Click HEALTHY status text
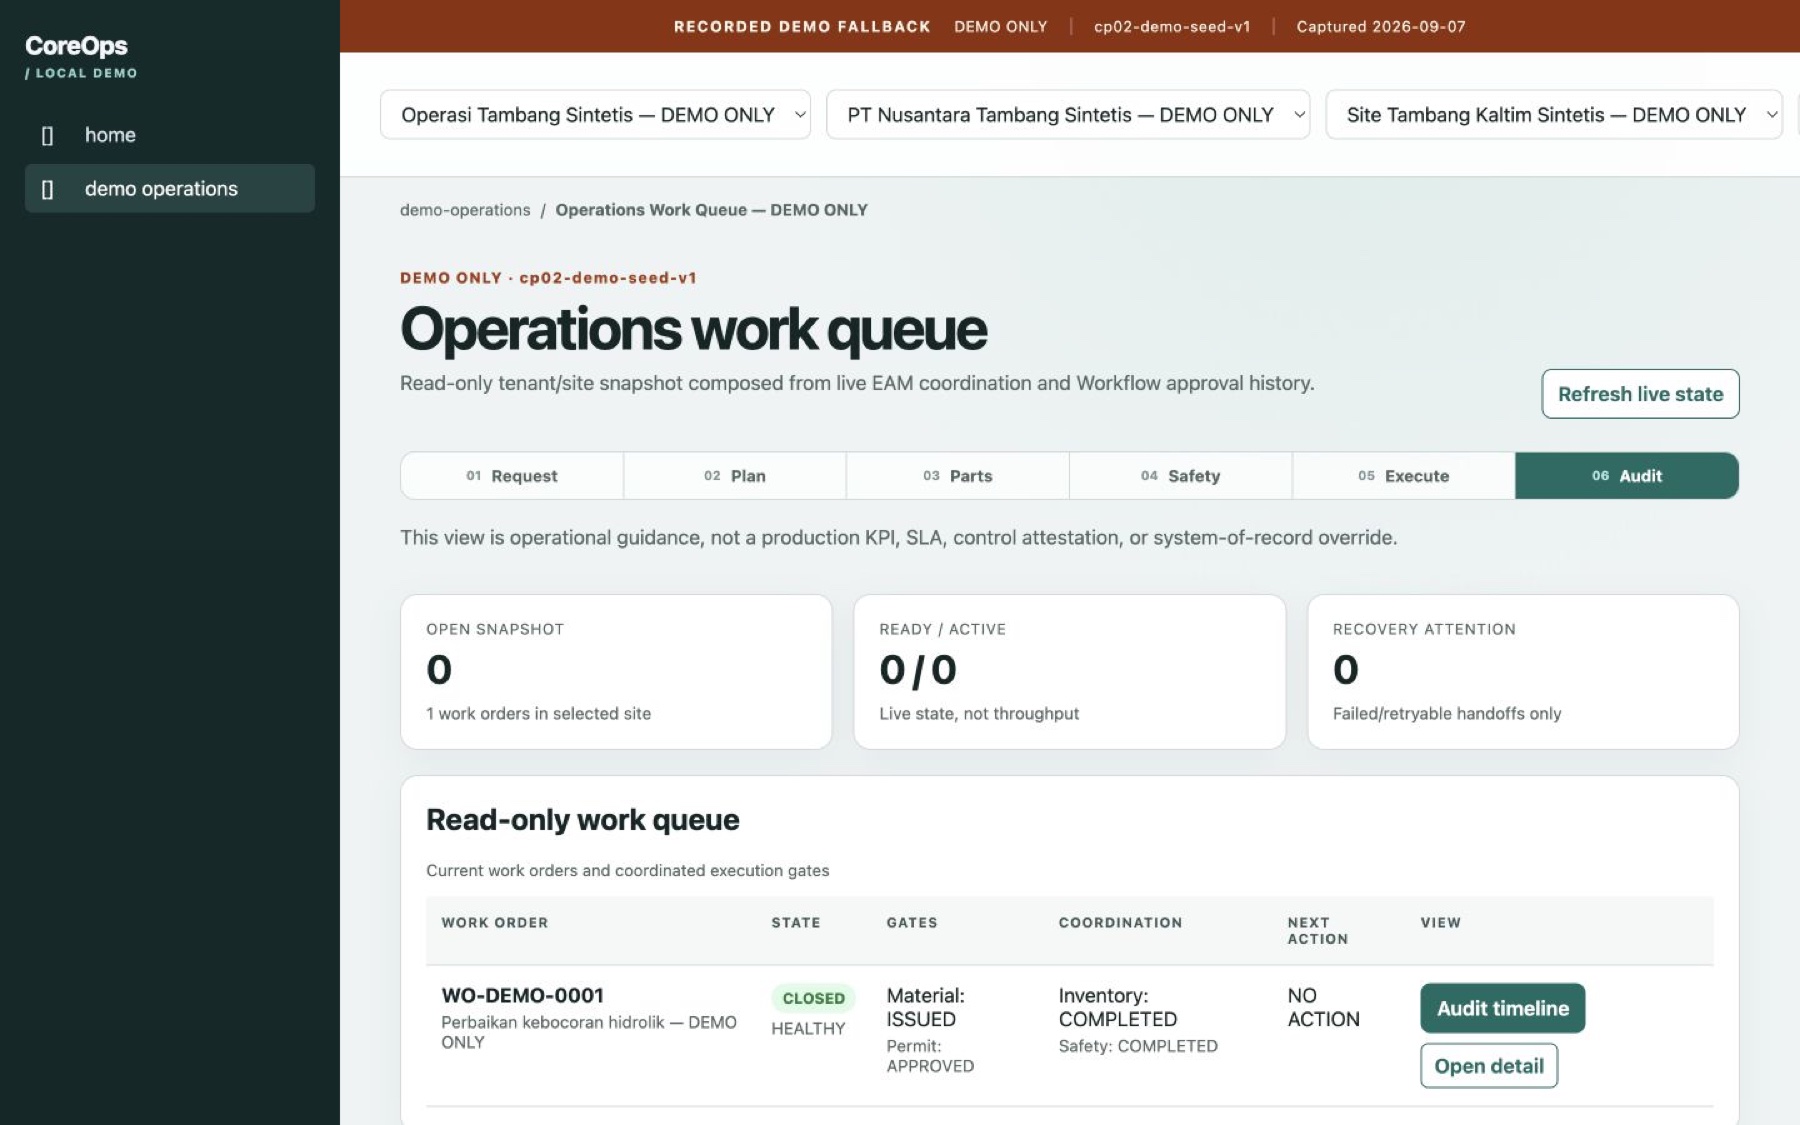The width and height of the screenshot is (1800, 1125). coord(808,1029)
